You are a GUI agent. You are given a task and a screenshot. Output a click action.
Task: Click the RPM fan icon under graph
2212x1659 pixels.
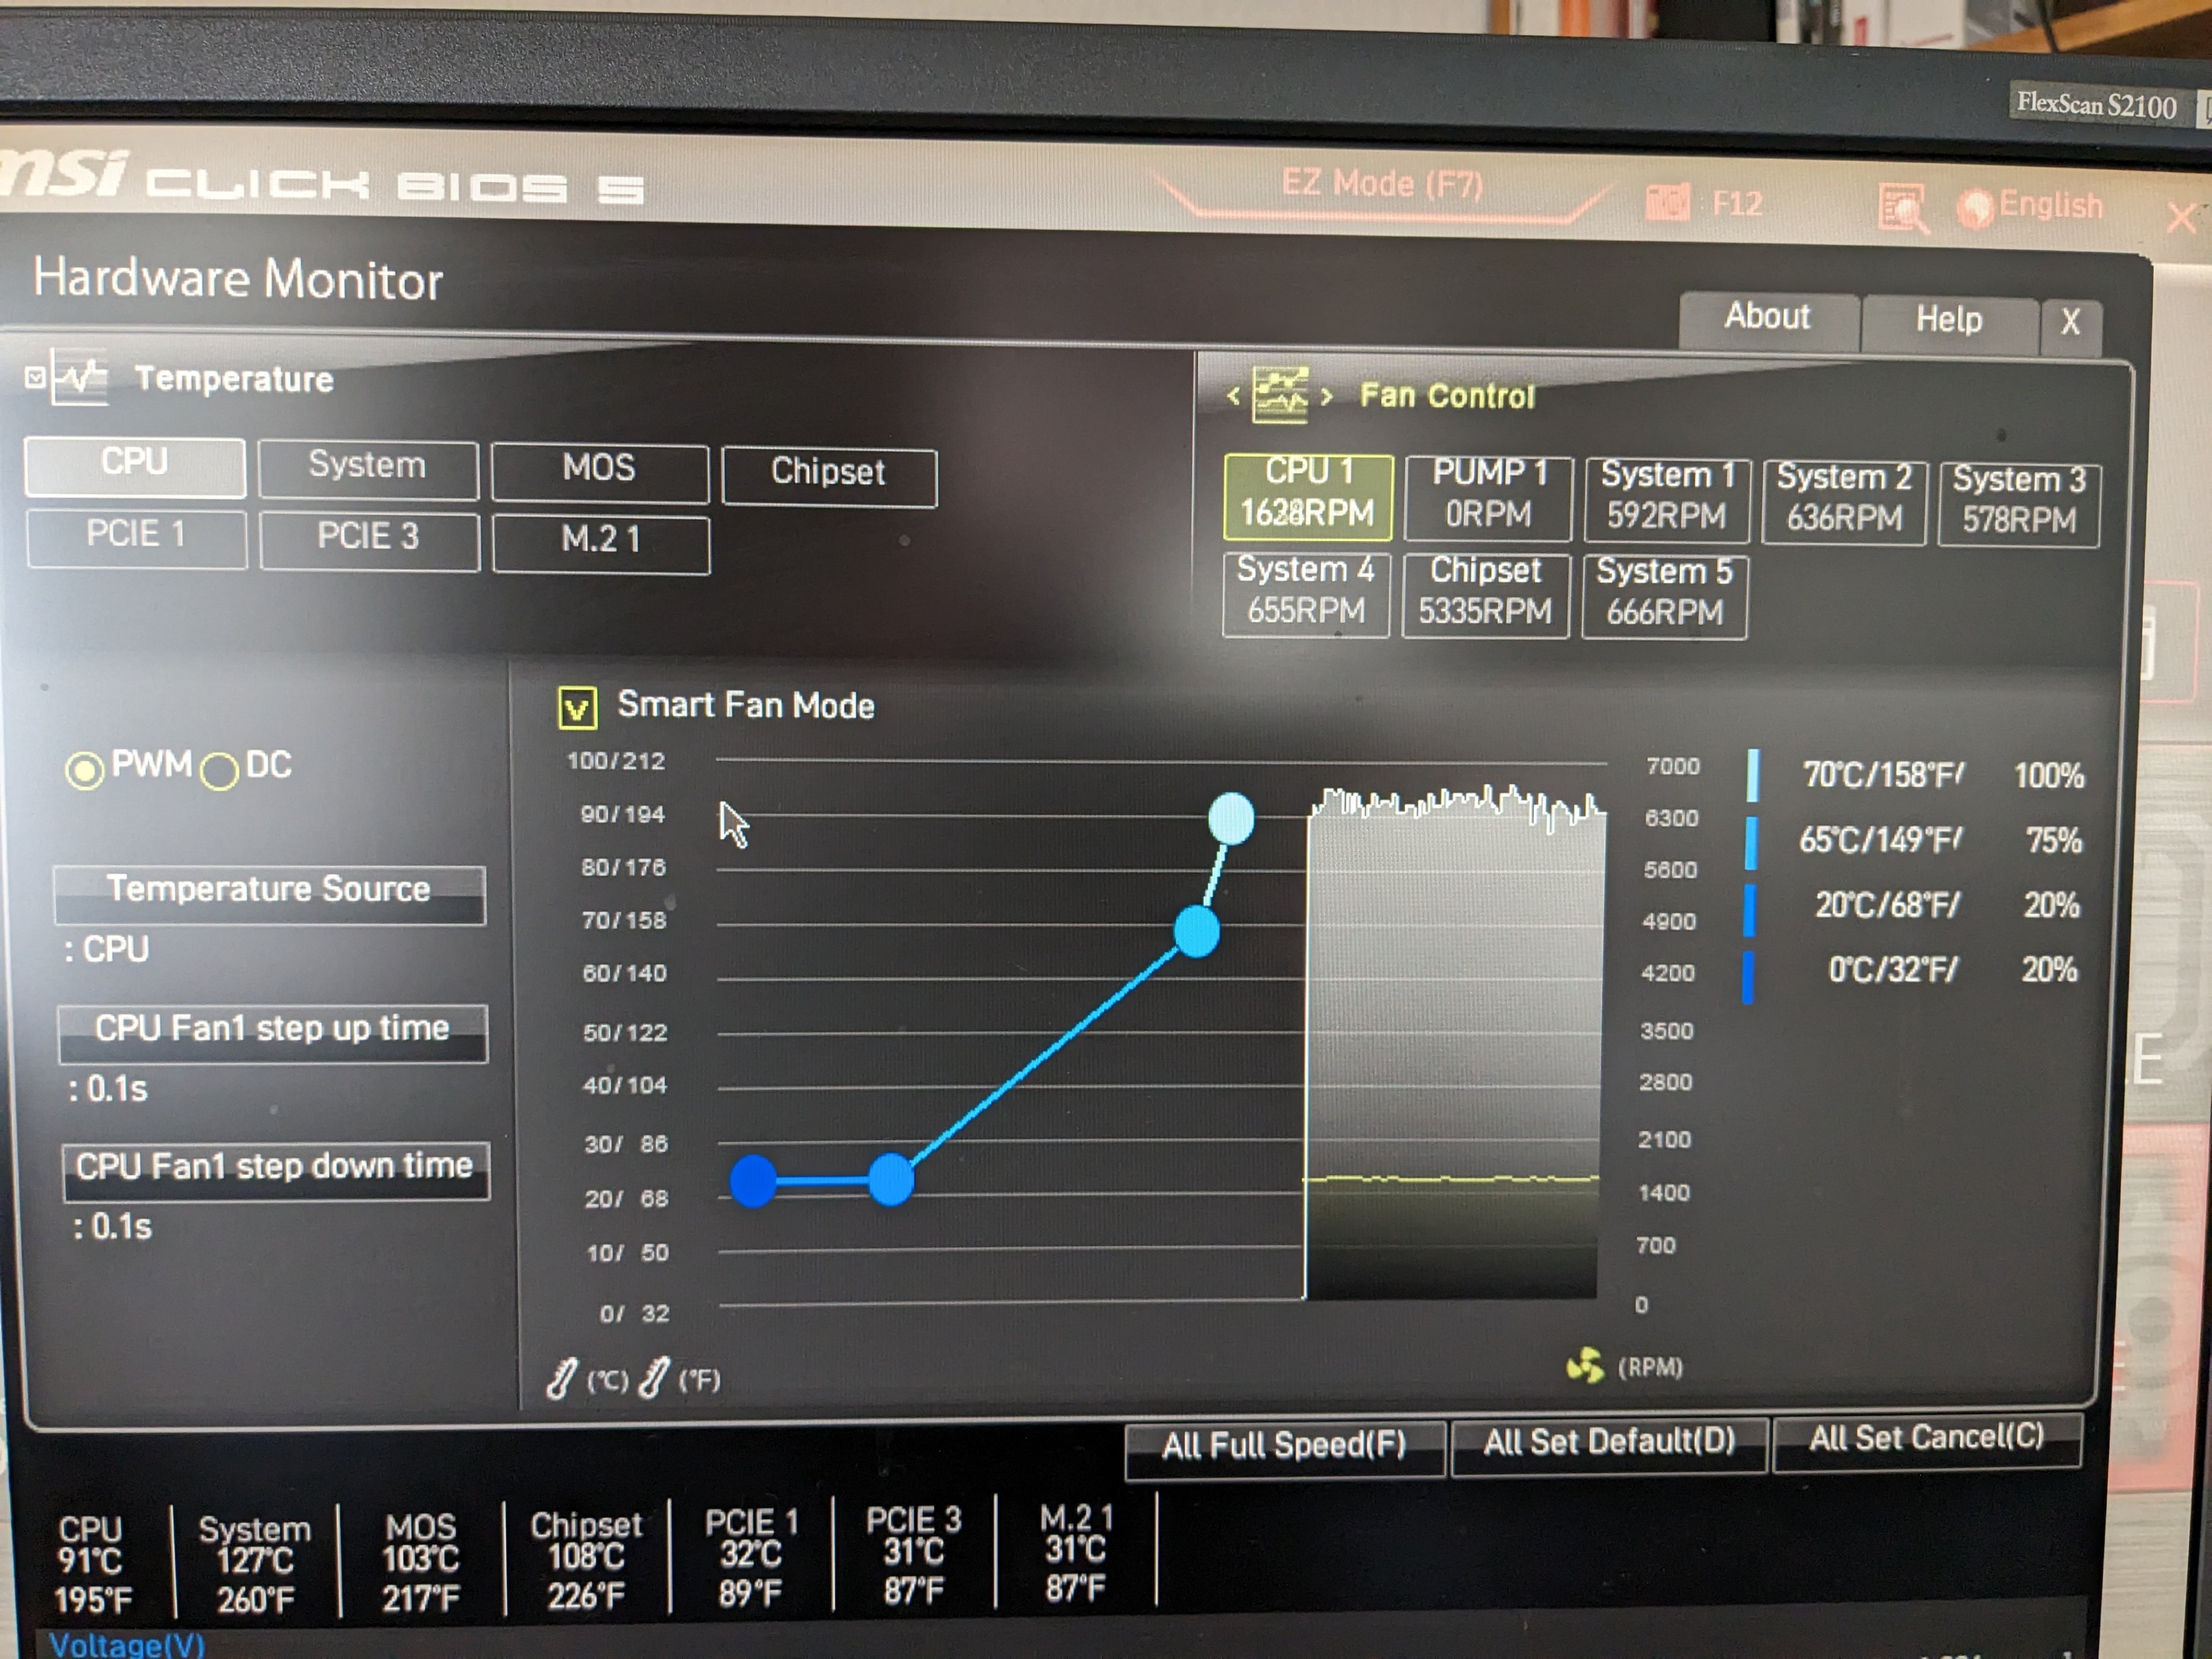[x=1585, y=1365]
